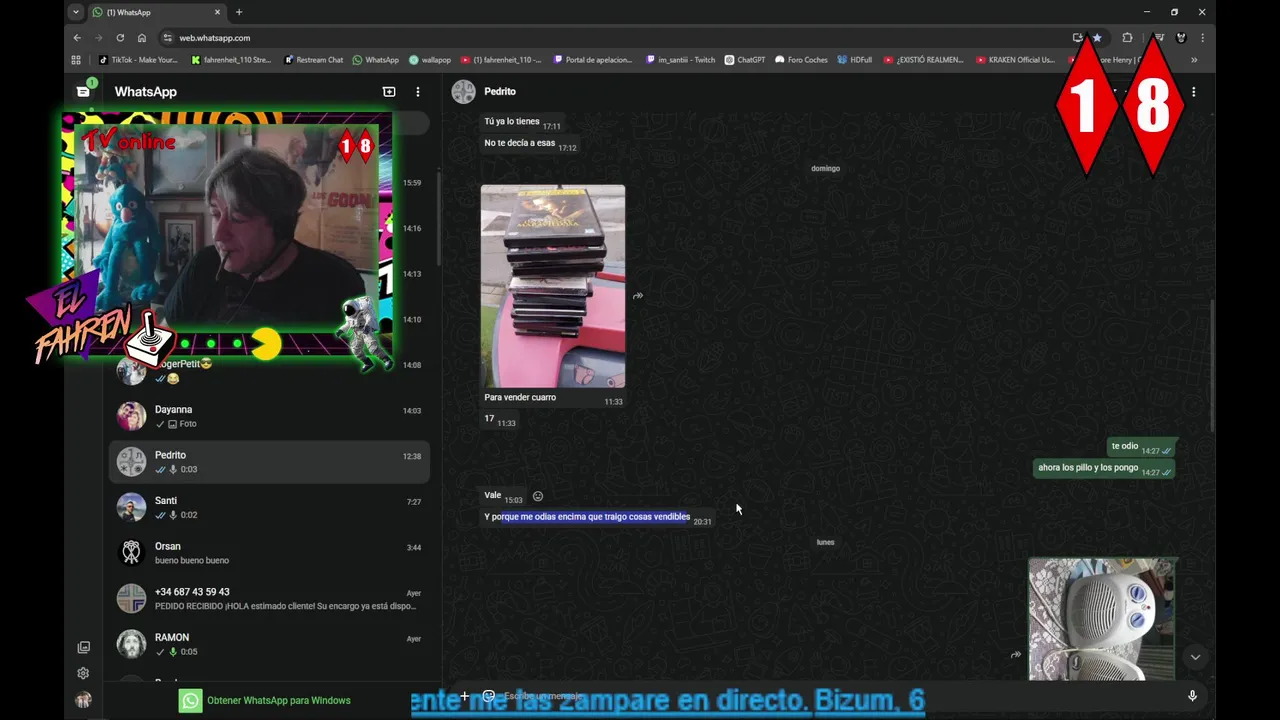Click the attach plus icon in composer
The image size is (1280, 720).
tap(464, 696)
